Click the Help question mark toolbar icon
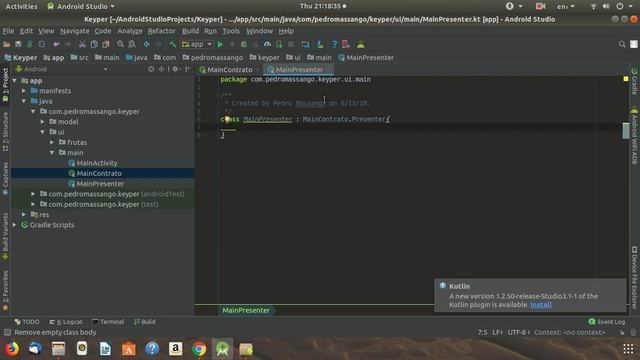Image resolution: width=640 pixels, height=360 pixels. (334, 44)
